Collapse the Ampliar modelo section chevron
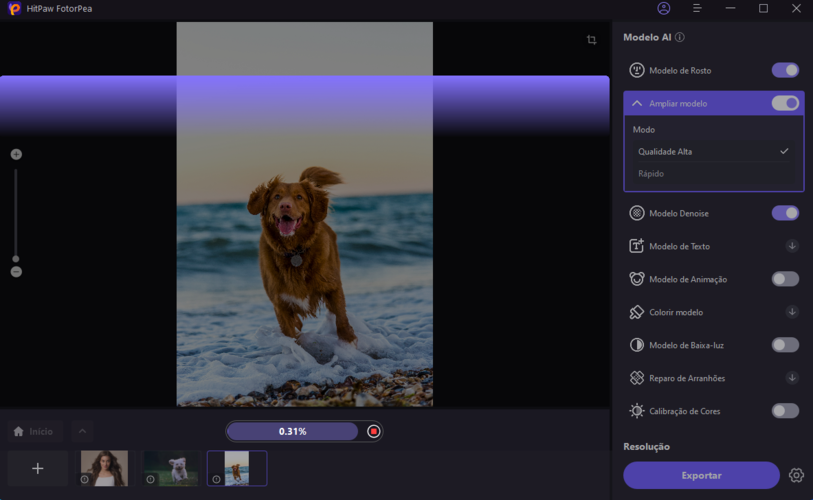The height and width of the screenshot is (500, 813). (637, 104)
